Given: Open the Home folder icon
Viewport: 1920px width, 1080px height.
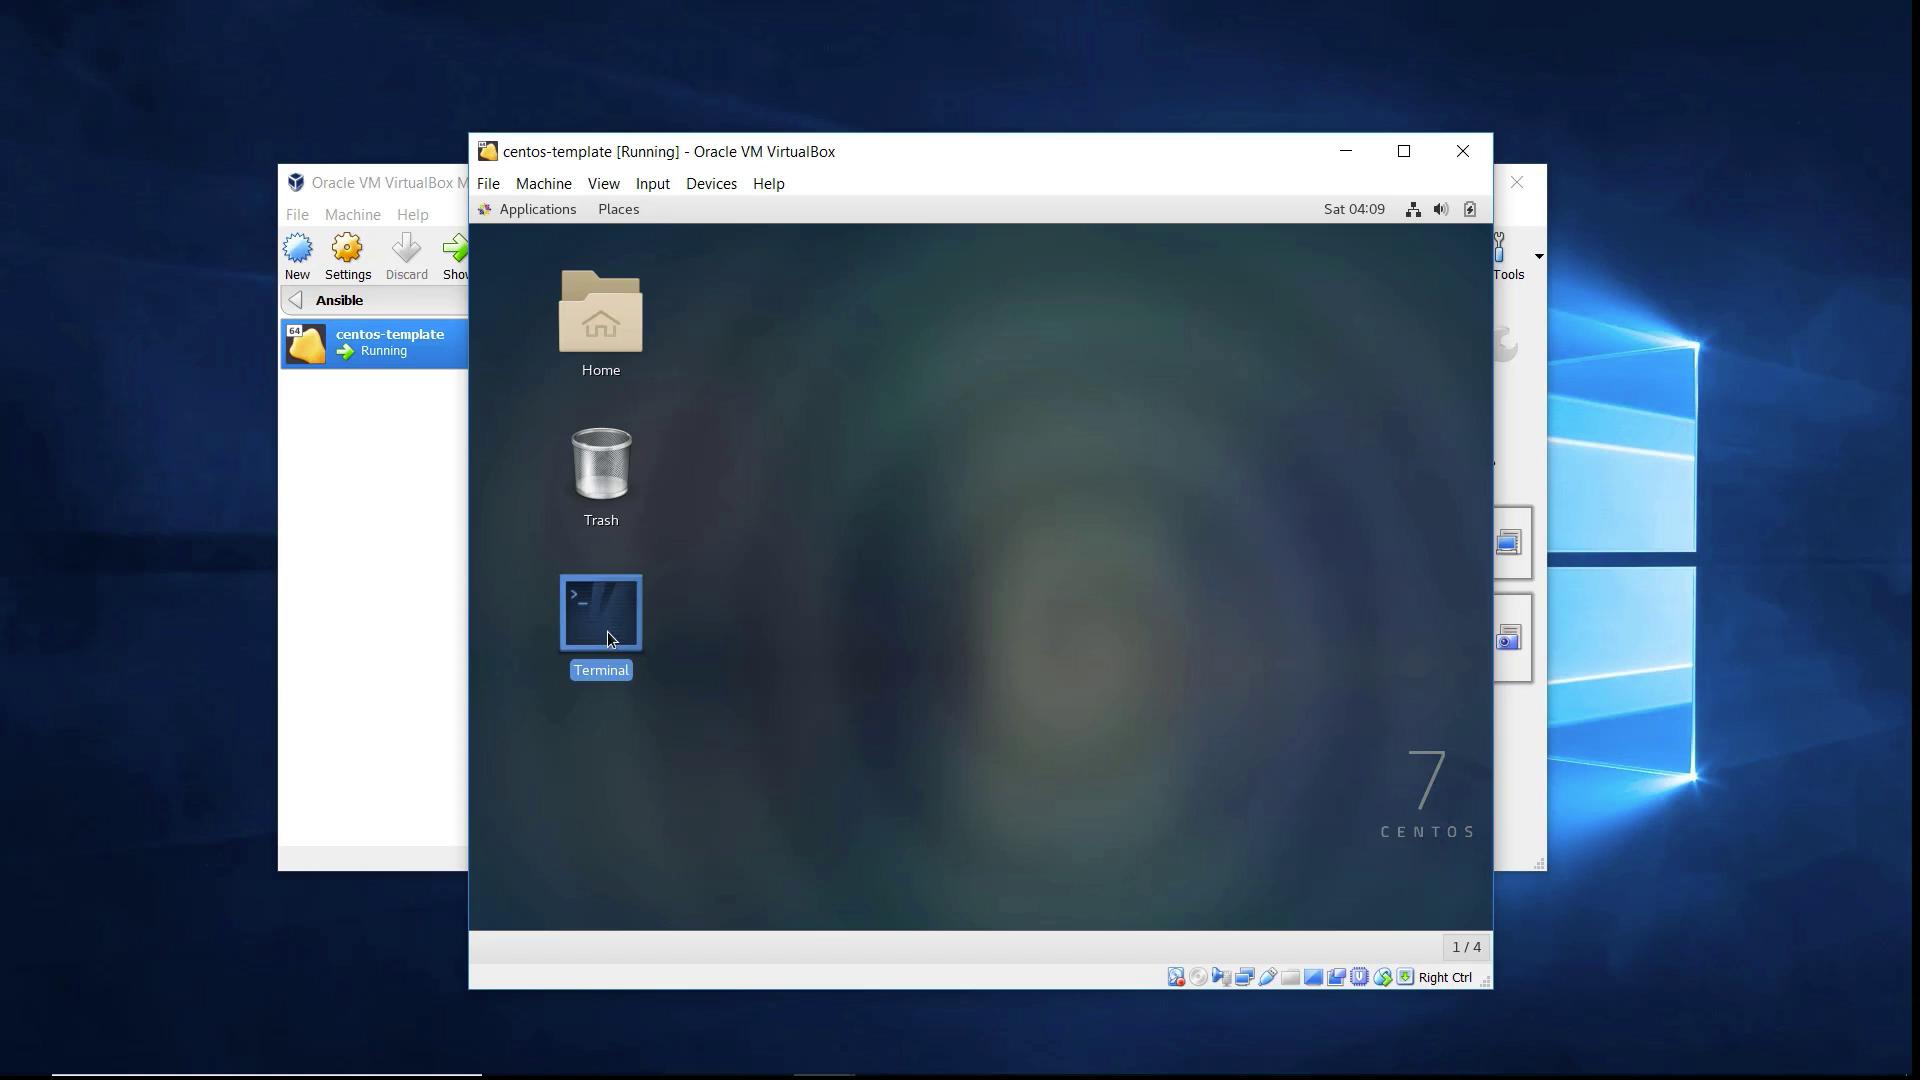Looking at the screenshot, I should pyautogui.click(x=600, y=313).
